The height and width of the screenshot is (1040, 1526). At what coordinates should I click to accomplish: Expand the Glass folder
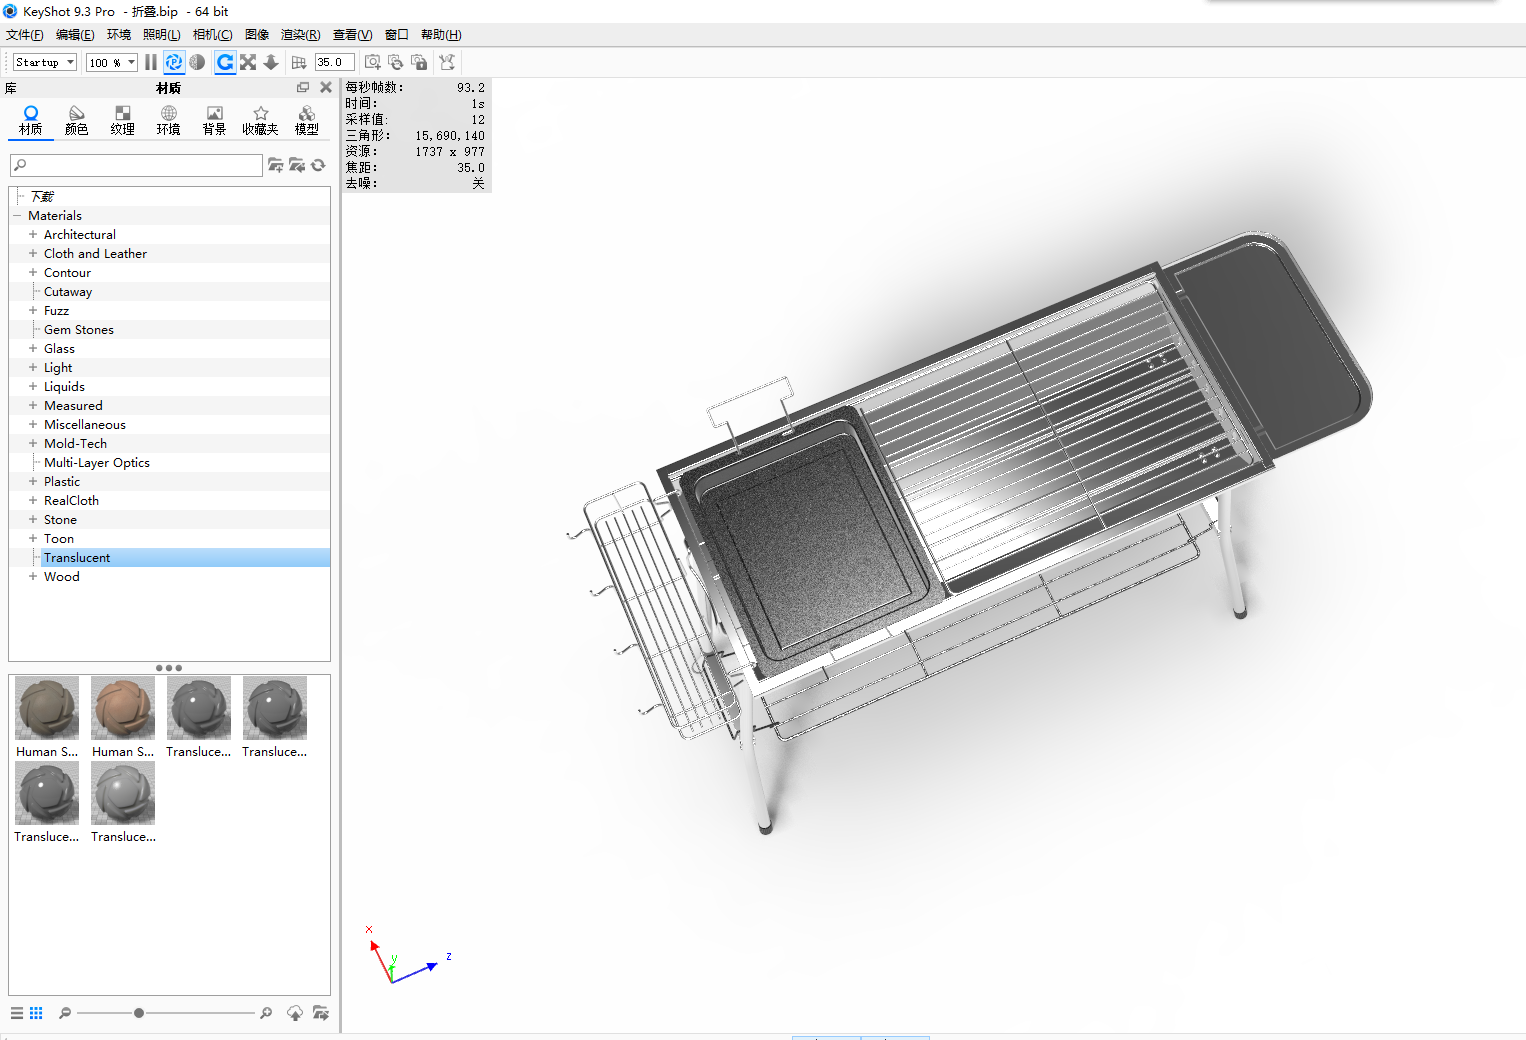33,349
